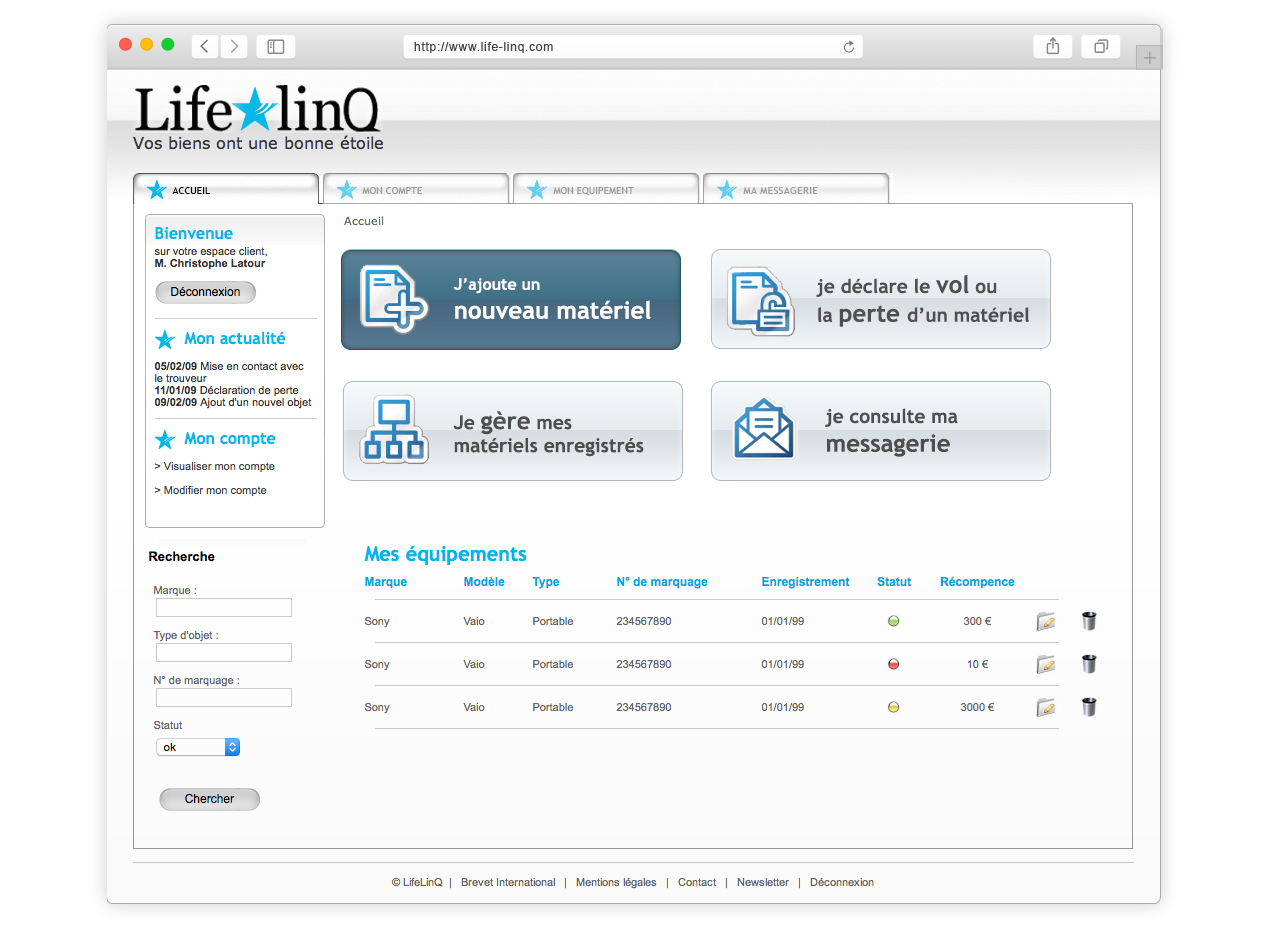Switch to the Mon Equipement tab
The image size is (1280, 928).
pos(606,189)
